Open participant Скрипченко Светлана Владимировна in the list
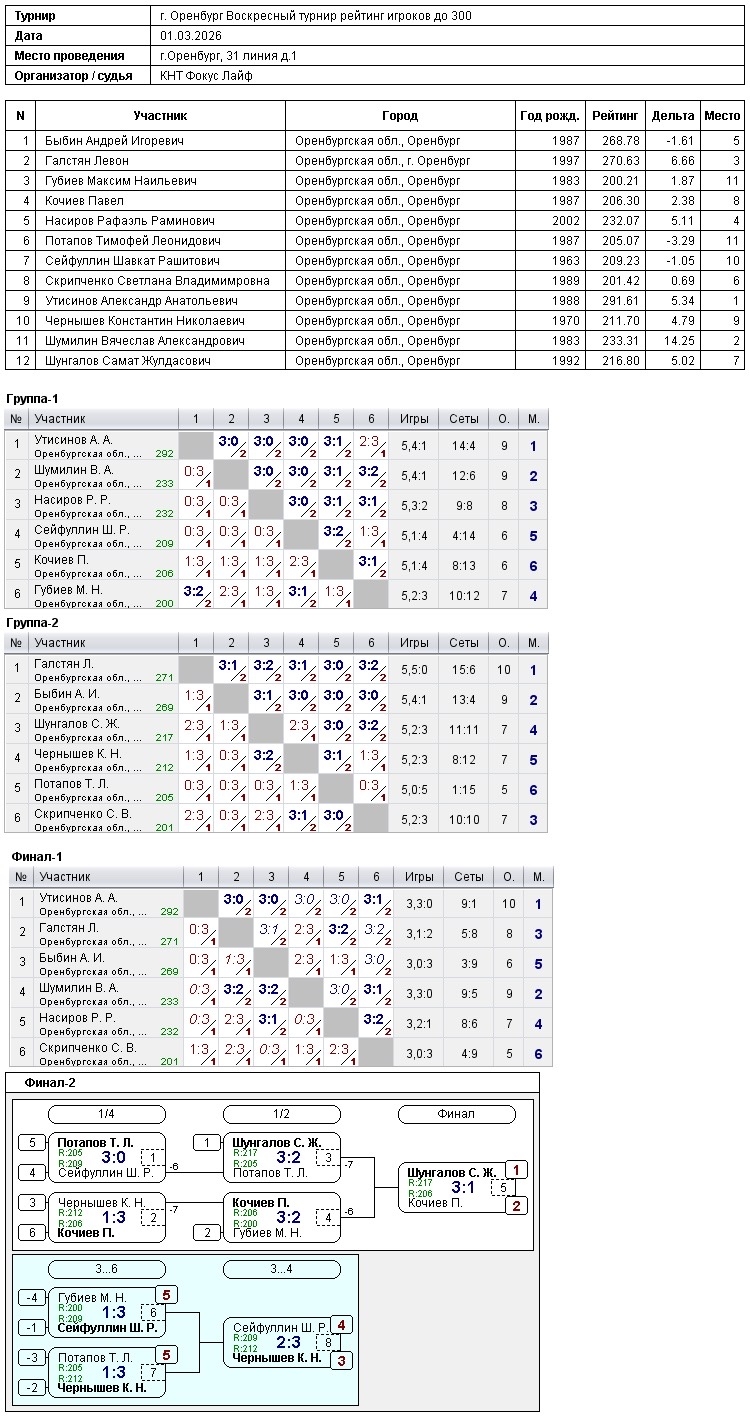Viewport: 750px width, 1417px height. (157, 281)
